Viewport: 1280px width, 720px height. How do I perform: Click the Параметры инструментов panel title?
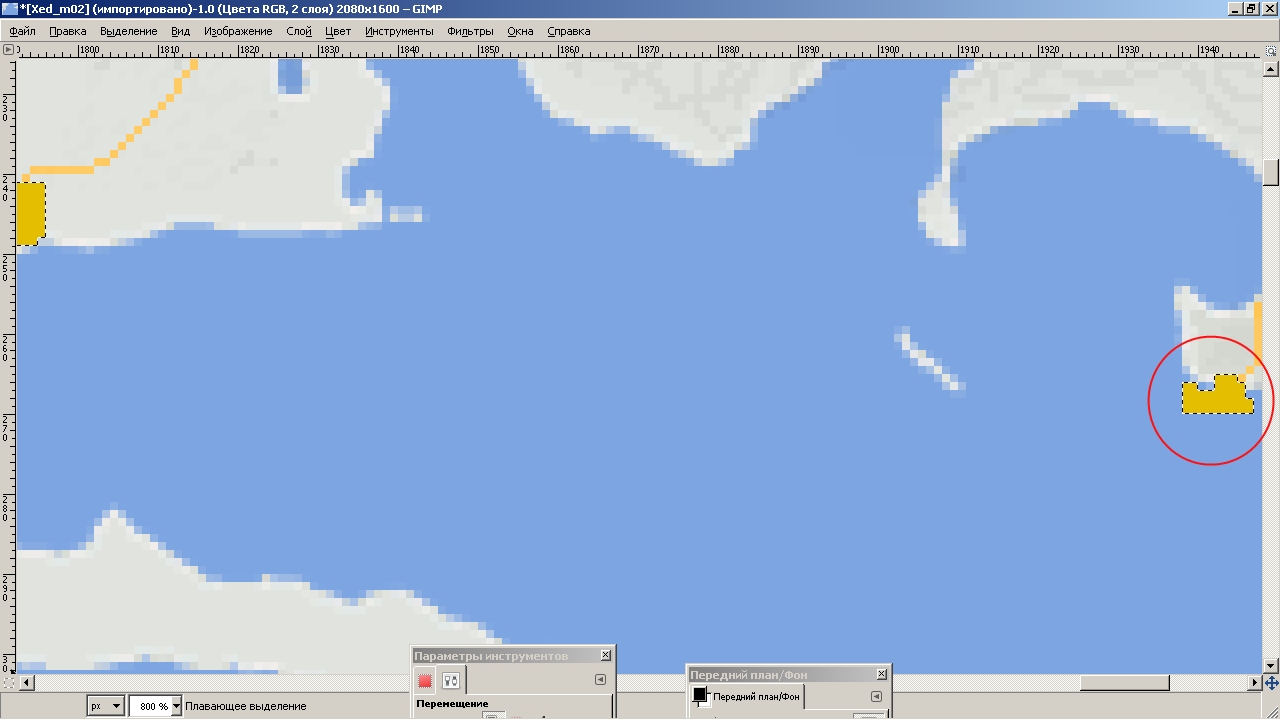491,655
